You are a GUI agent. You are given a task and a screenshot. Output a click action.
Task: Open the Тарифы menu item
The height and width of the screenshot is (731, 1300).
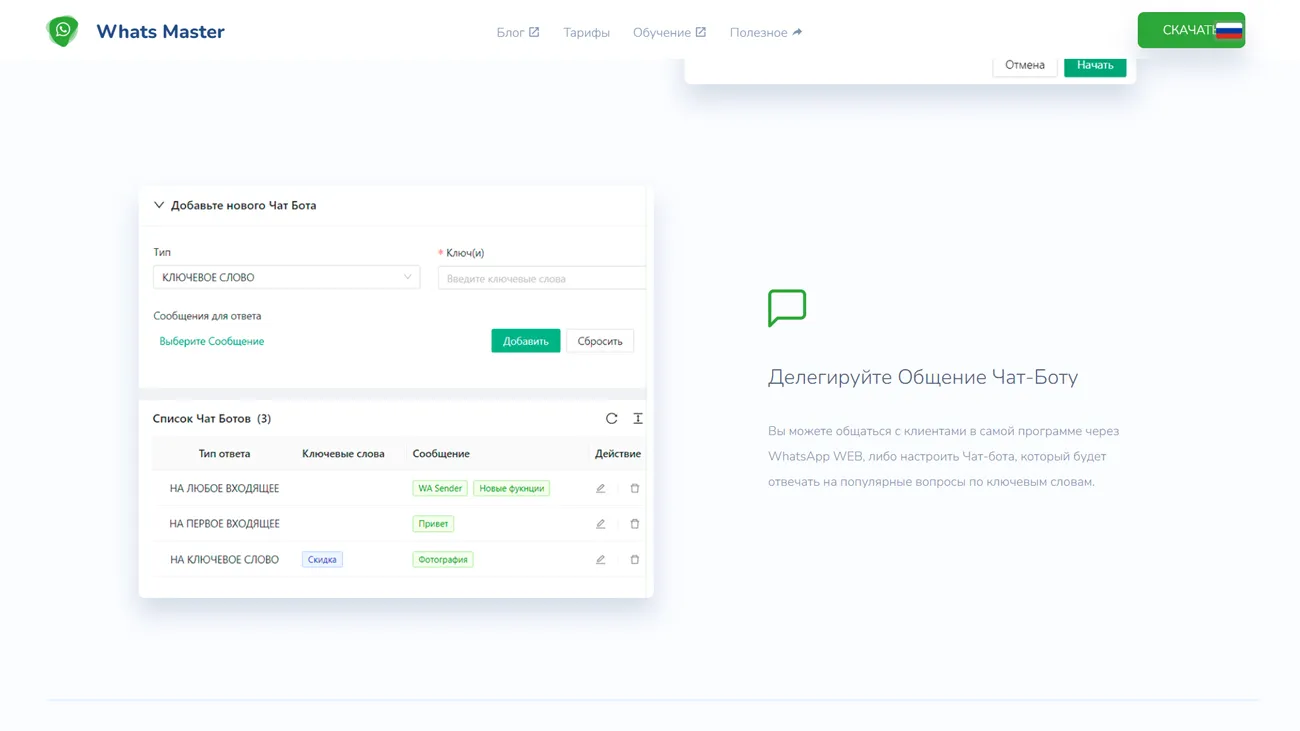[586, 32]
